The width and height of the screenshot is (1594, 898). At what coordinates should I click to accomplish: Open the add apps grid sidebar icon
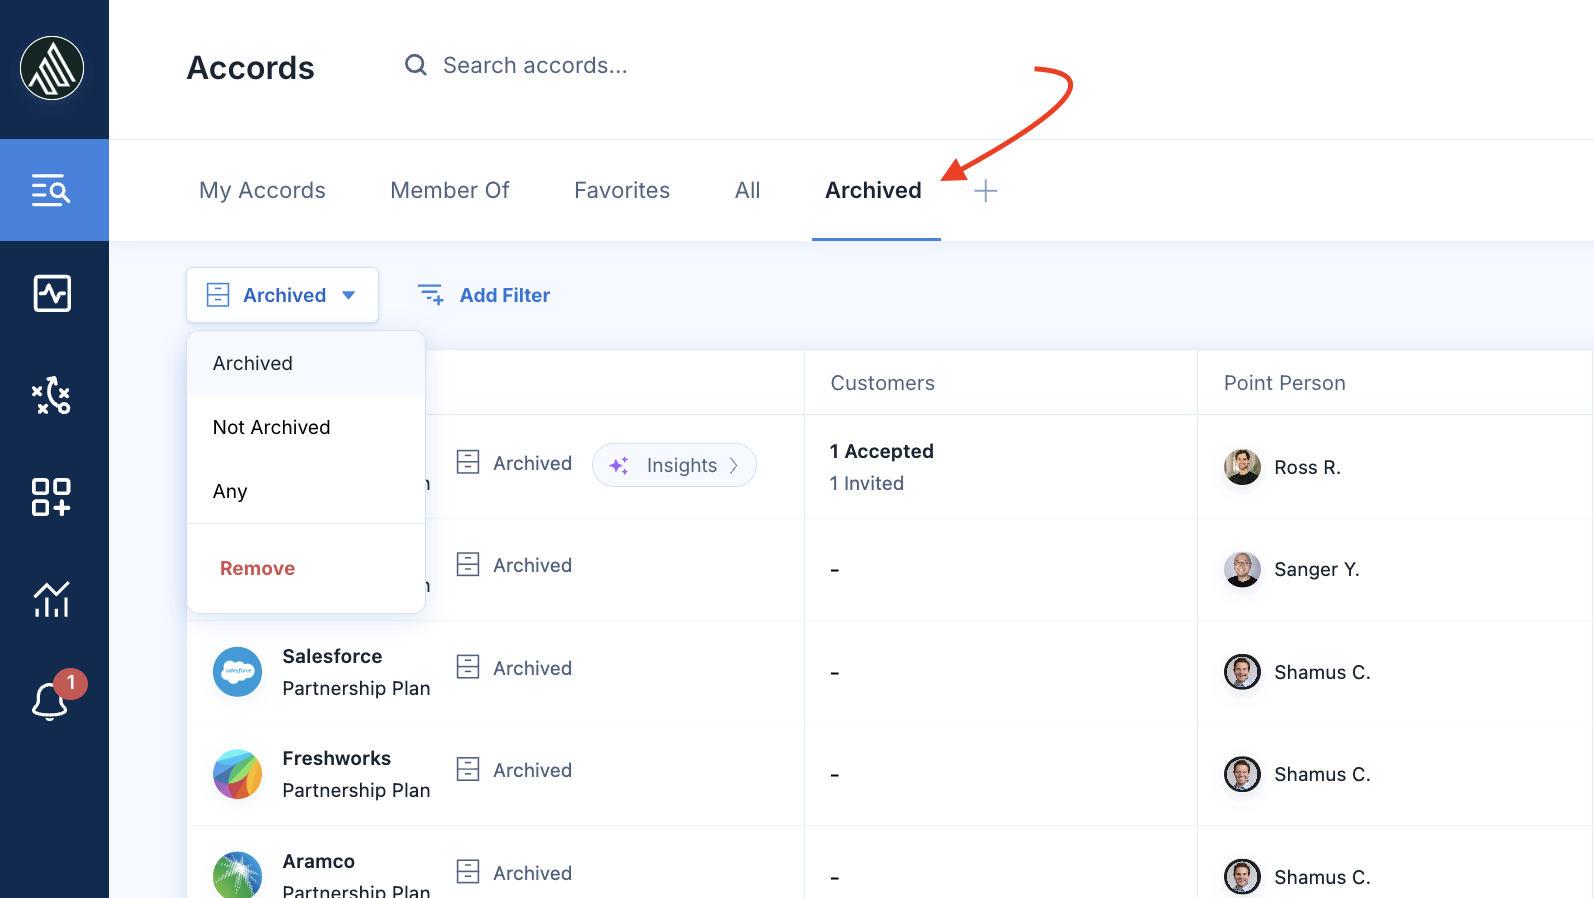[x=52, y=497]
